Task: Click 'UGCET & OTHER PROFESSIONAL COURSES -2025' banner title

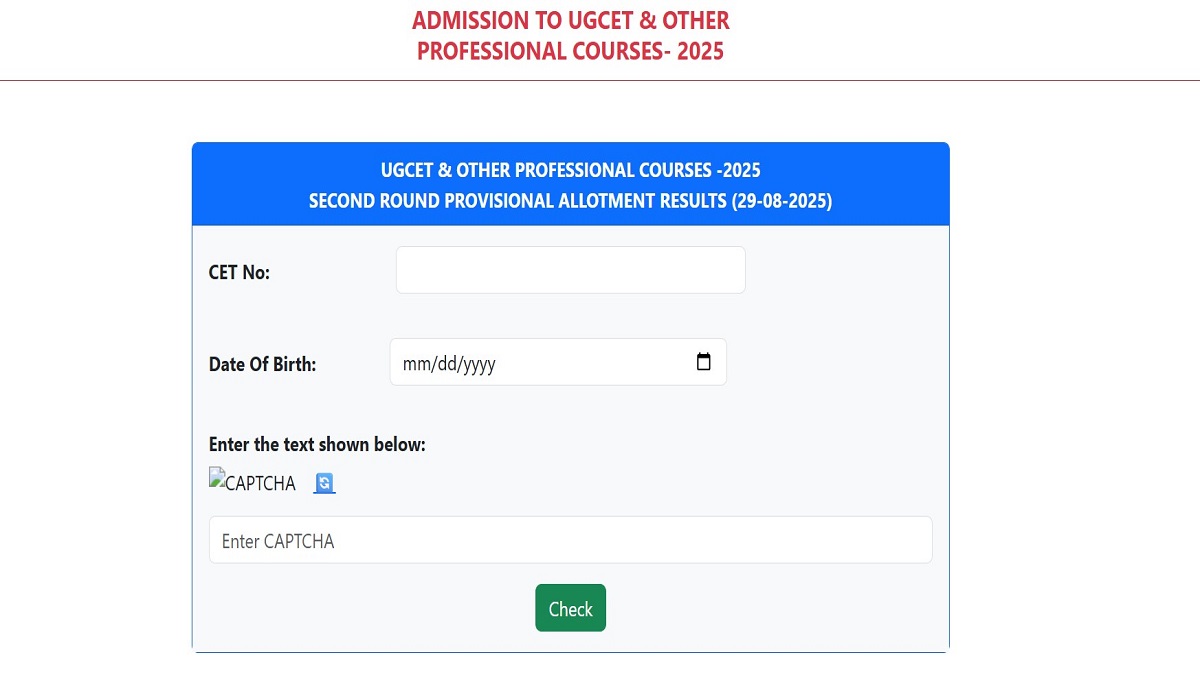Action: pyautogui.click(x=570, y=170)
